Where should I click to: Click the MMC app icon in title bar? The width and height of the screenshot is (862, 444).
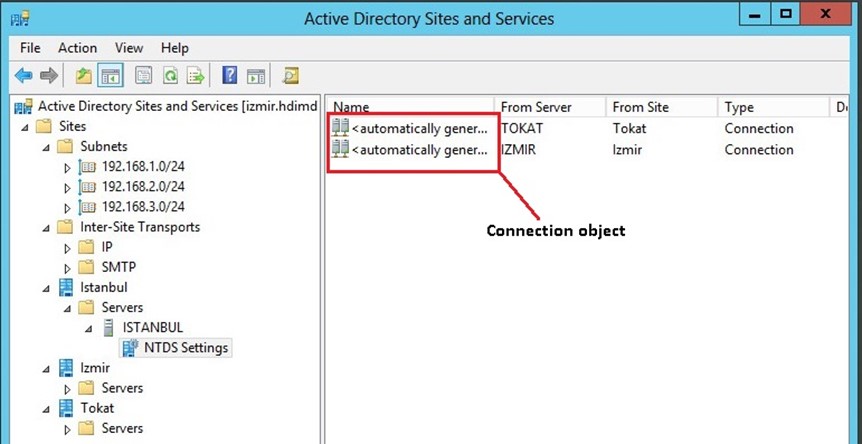(x=20, y=19)
